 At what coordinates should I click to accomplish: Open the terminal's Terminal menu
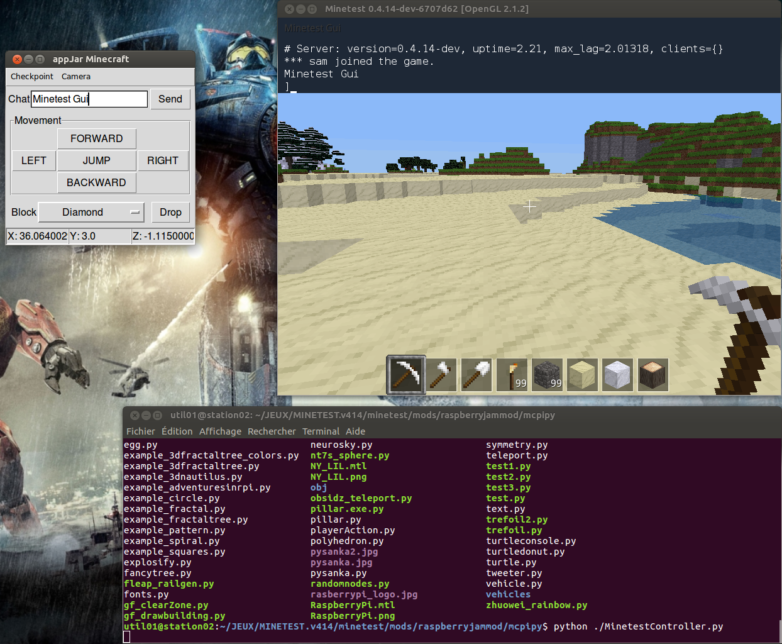[320, 431]
